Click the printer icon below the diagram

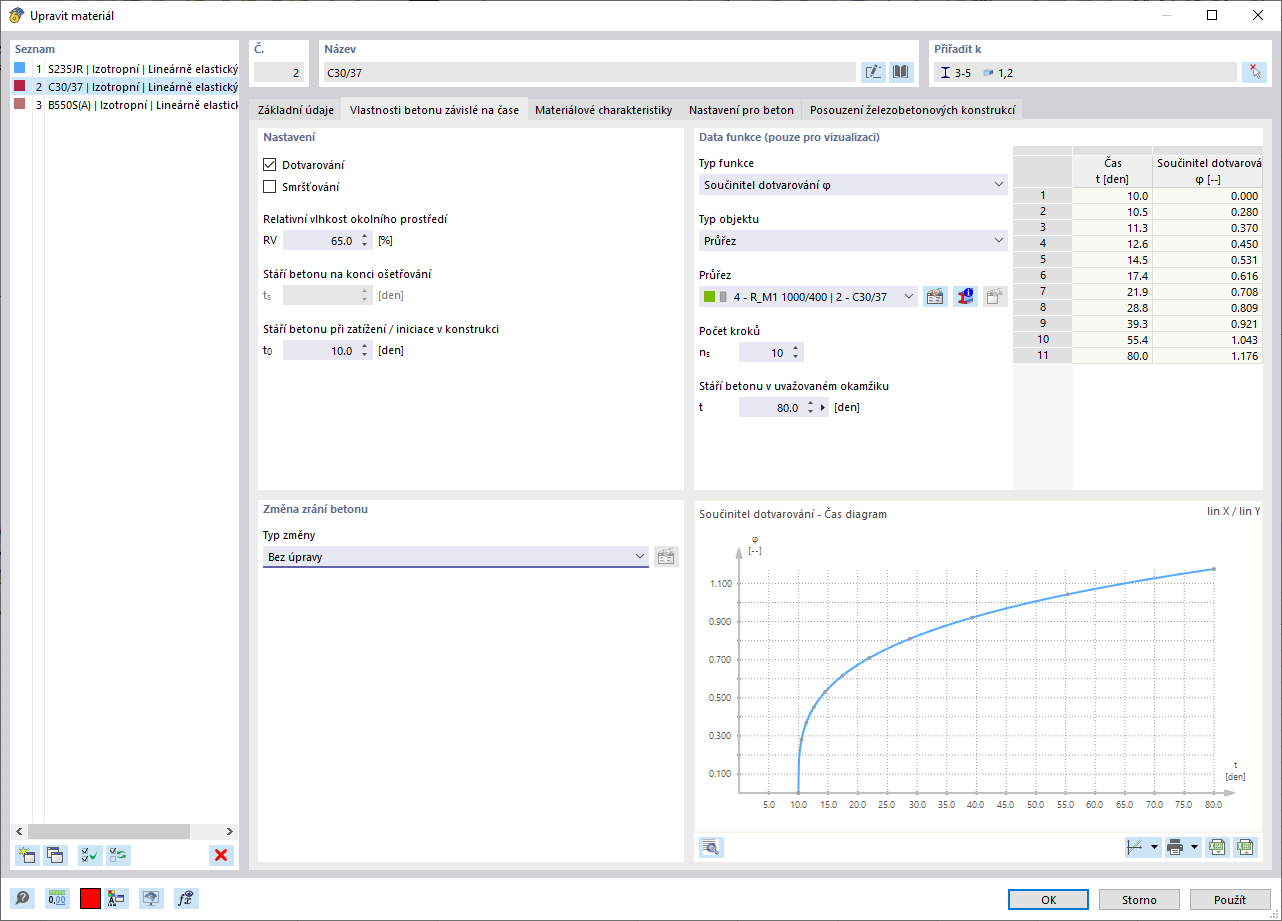[x=1175, y=847]
